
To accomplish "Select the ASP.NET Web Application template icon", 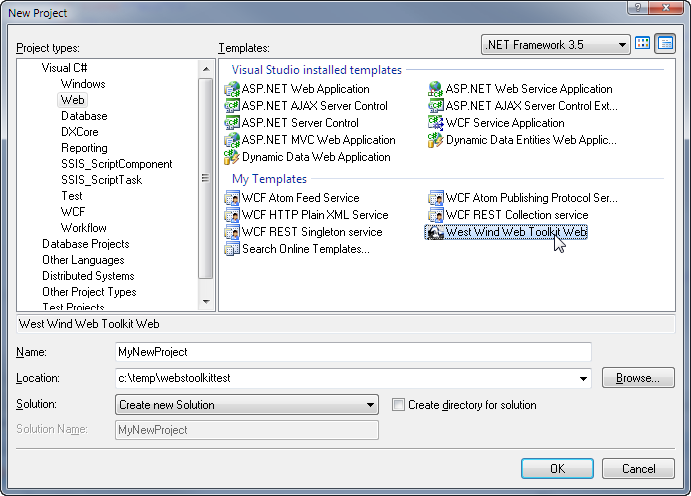I will tap(232, 89).
